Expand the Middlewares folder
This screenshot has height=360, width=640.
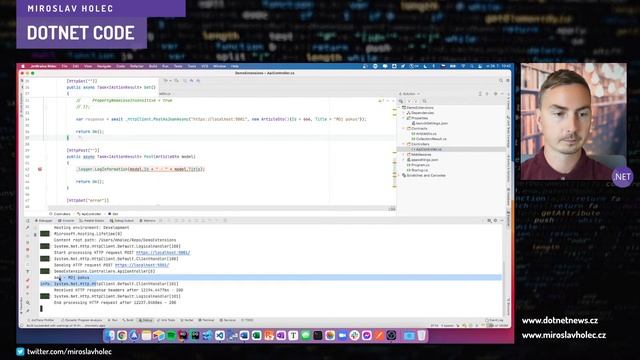[404, 155]
